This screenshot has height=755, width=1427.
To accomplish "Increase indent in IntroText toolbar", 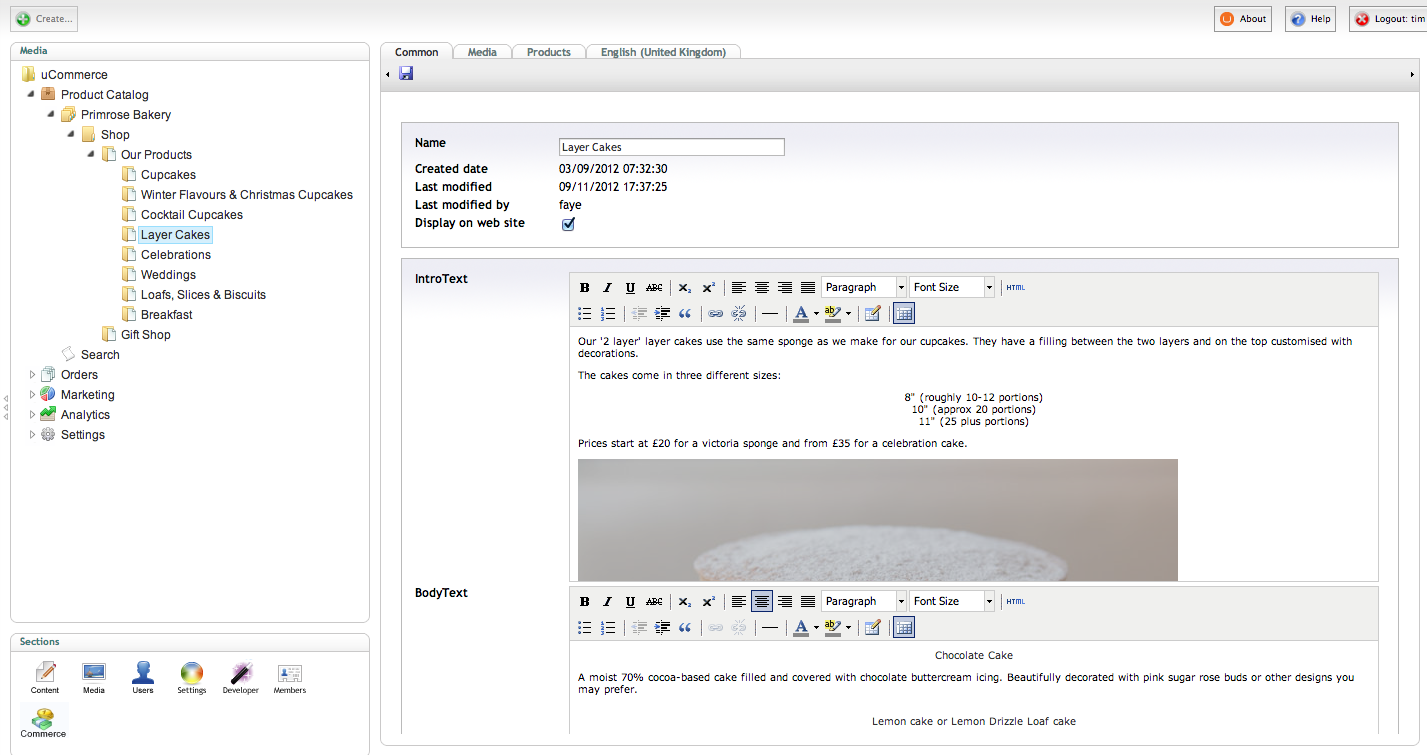I will click(x=662, y=313).
